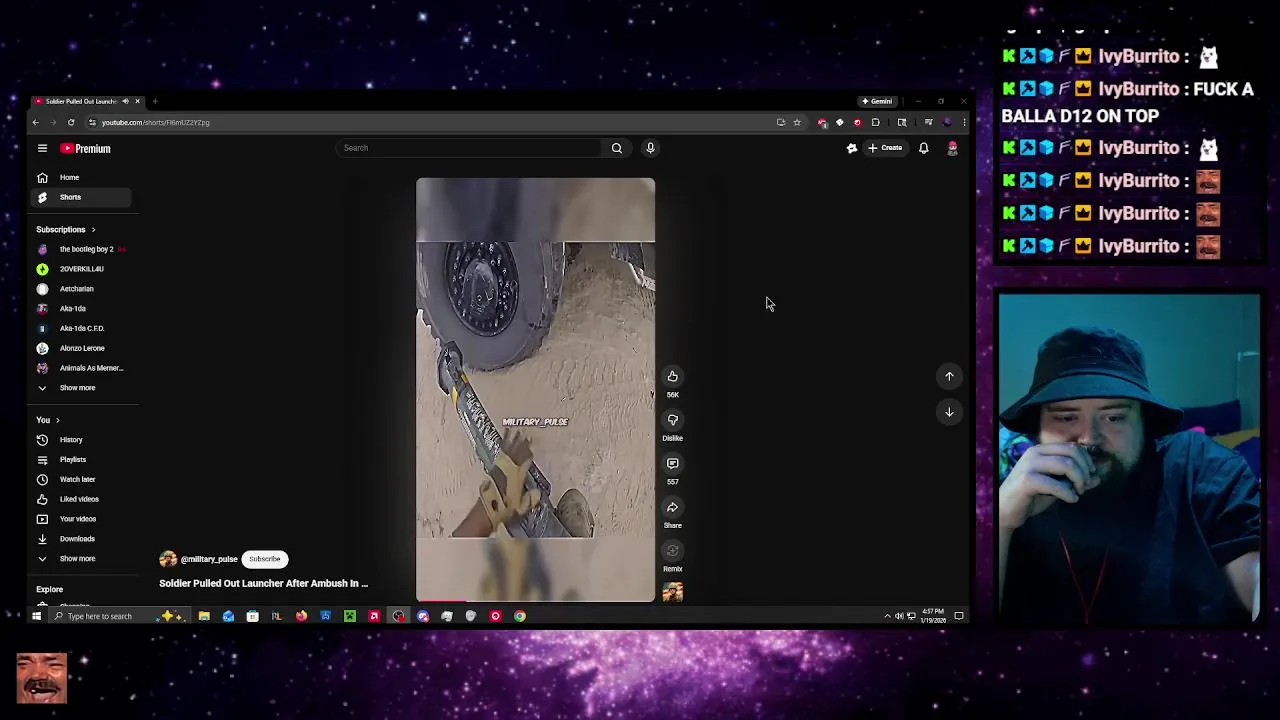Share this Short
The width and height of the screenshot is (1280, 720).
[673, 507]
